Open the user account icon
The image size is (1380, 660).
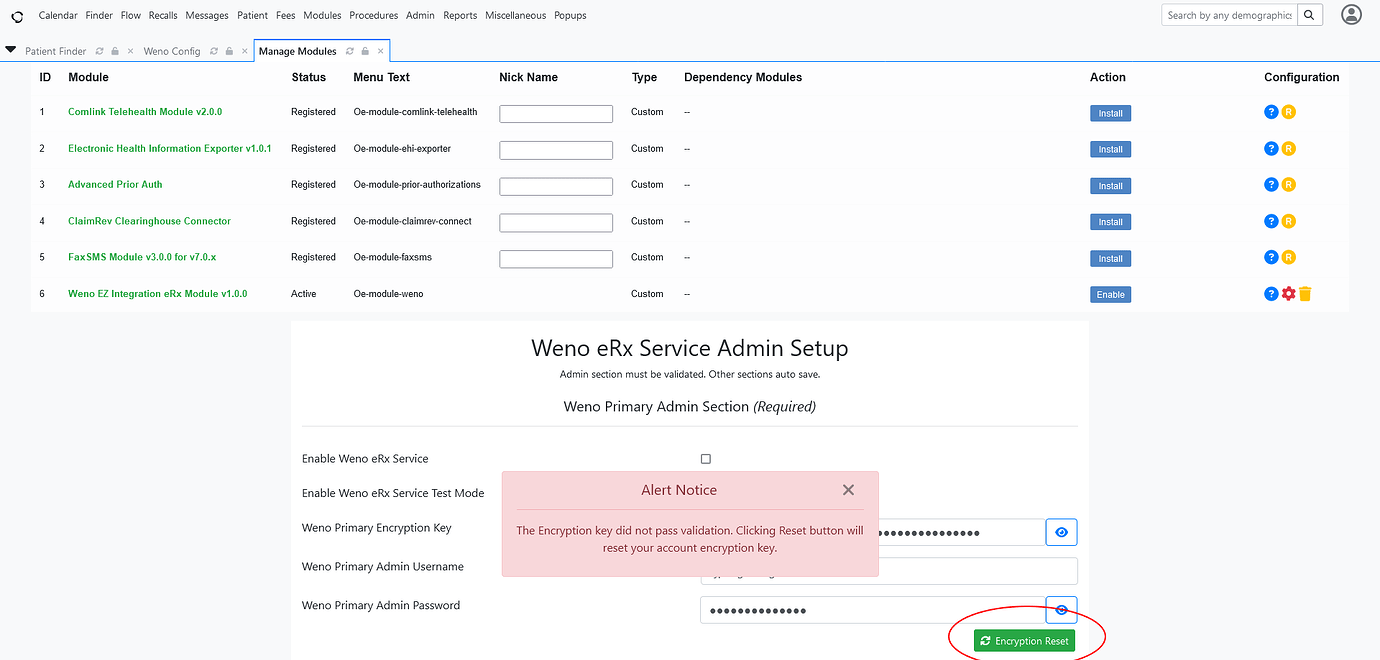click(x=1351, y=14)
